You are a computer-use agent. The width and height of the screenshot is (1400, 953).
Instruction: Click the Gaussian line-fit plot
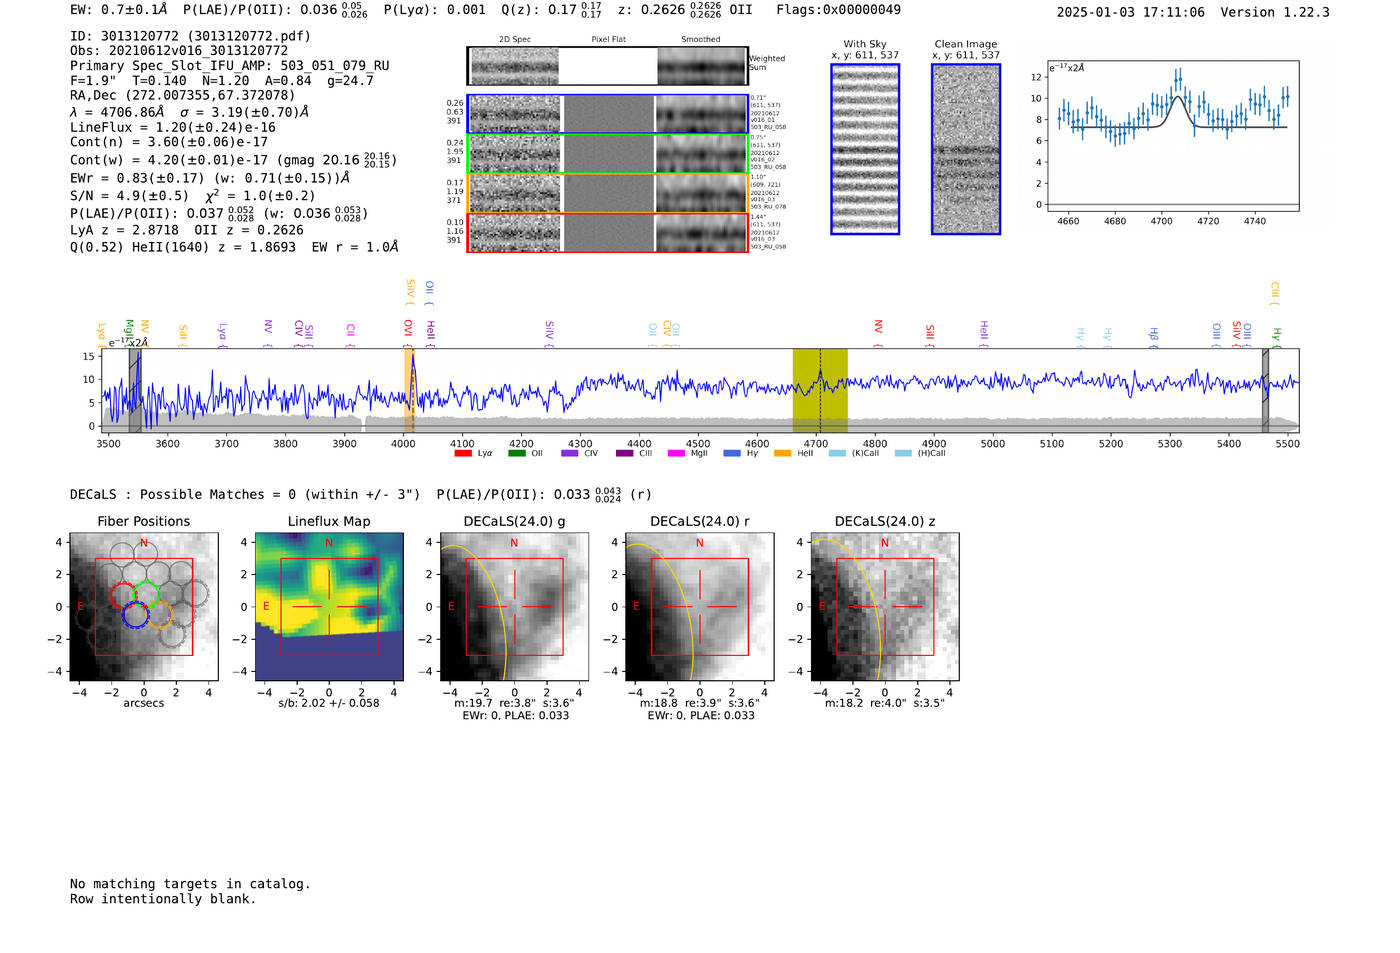1172,136
